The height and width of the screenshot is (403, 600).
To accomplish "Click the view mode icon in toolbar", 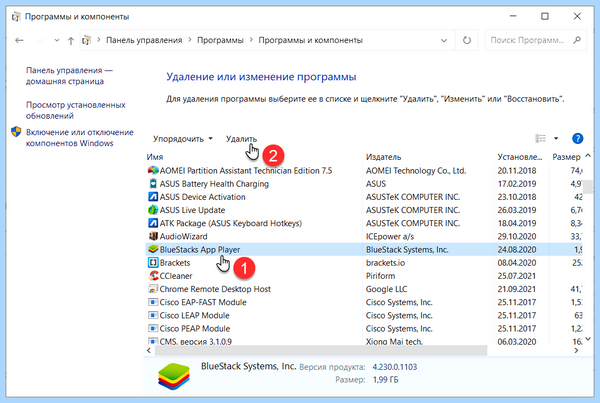I will click(540, 138).
